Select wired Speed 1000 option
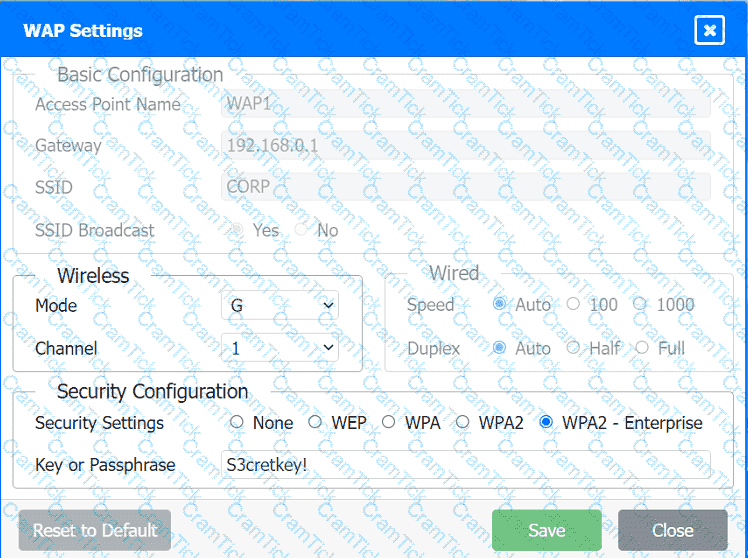Viewport: 748px width, 558px height. click(x=640, y=304)
